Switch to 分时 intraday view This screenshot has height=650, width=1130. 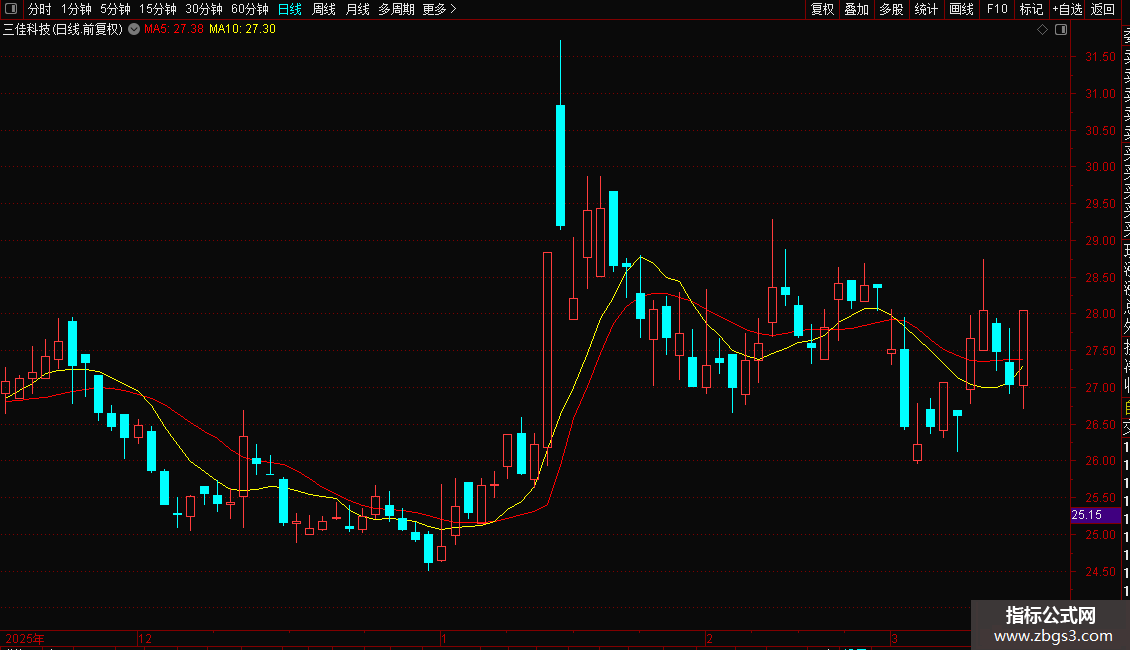tap(40, 9)
